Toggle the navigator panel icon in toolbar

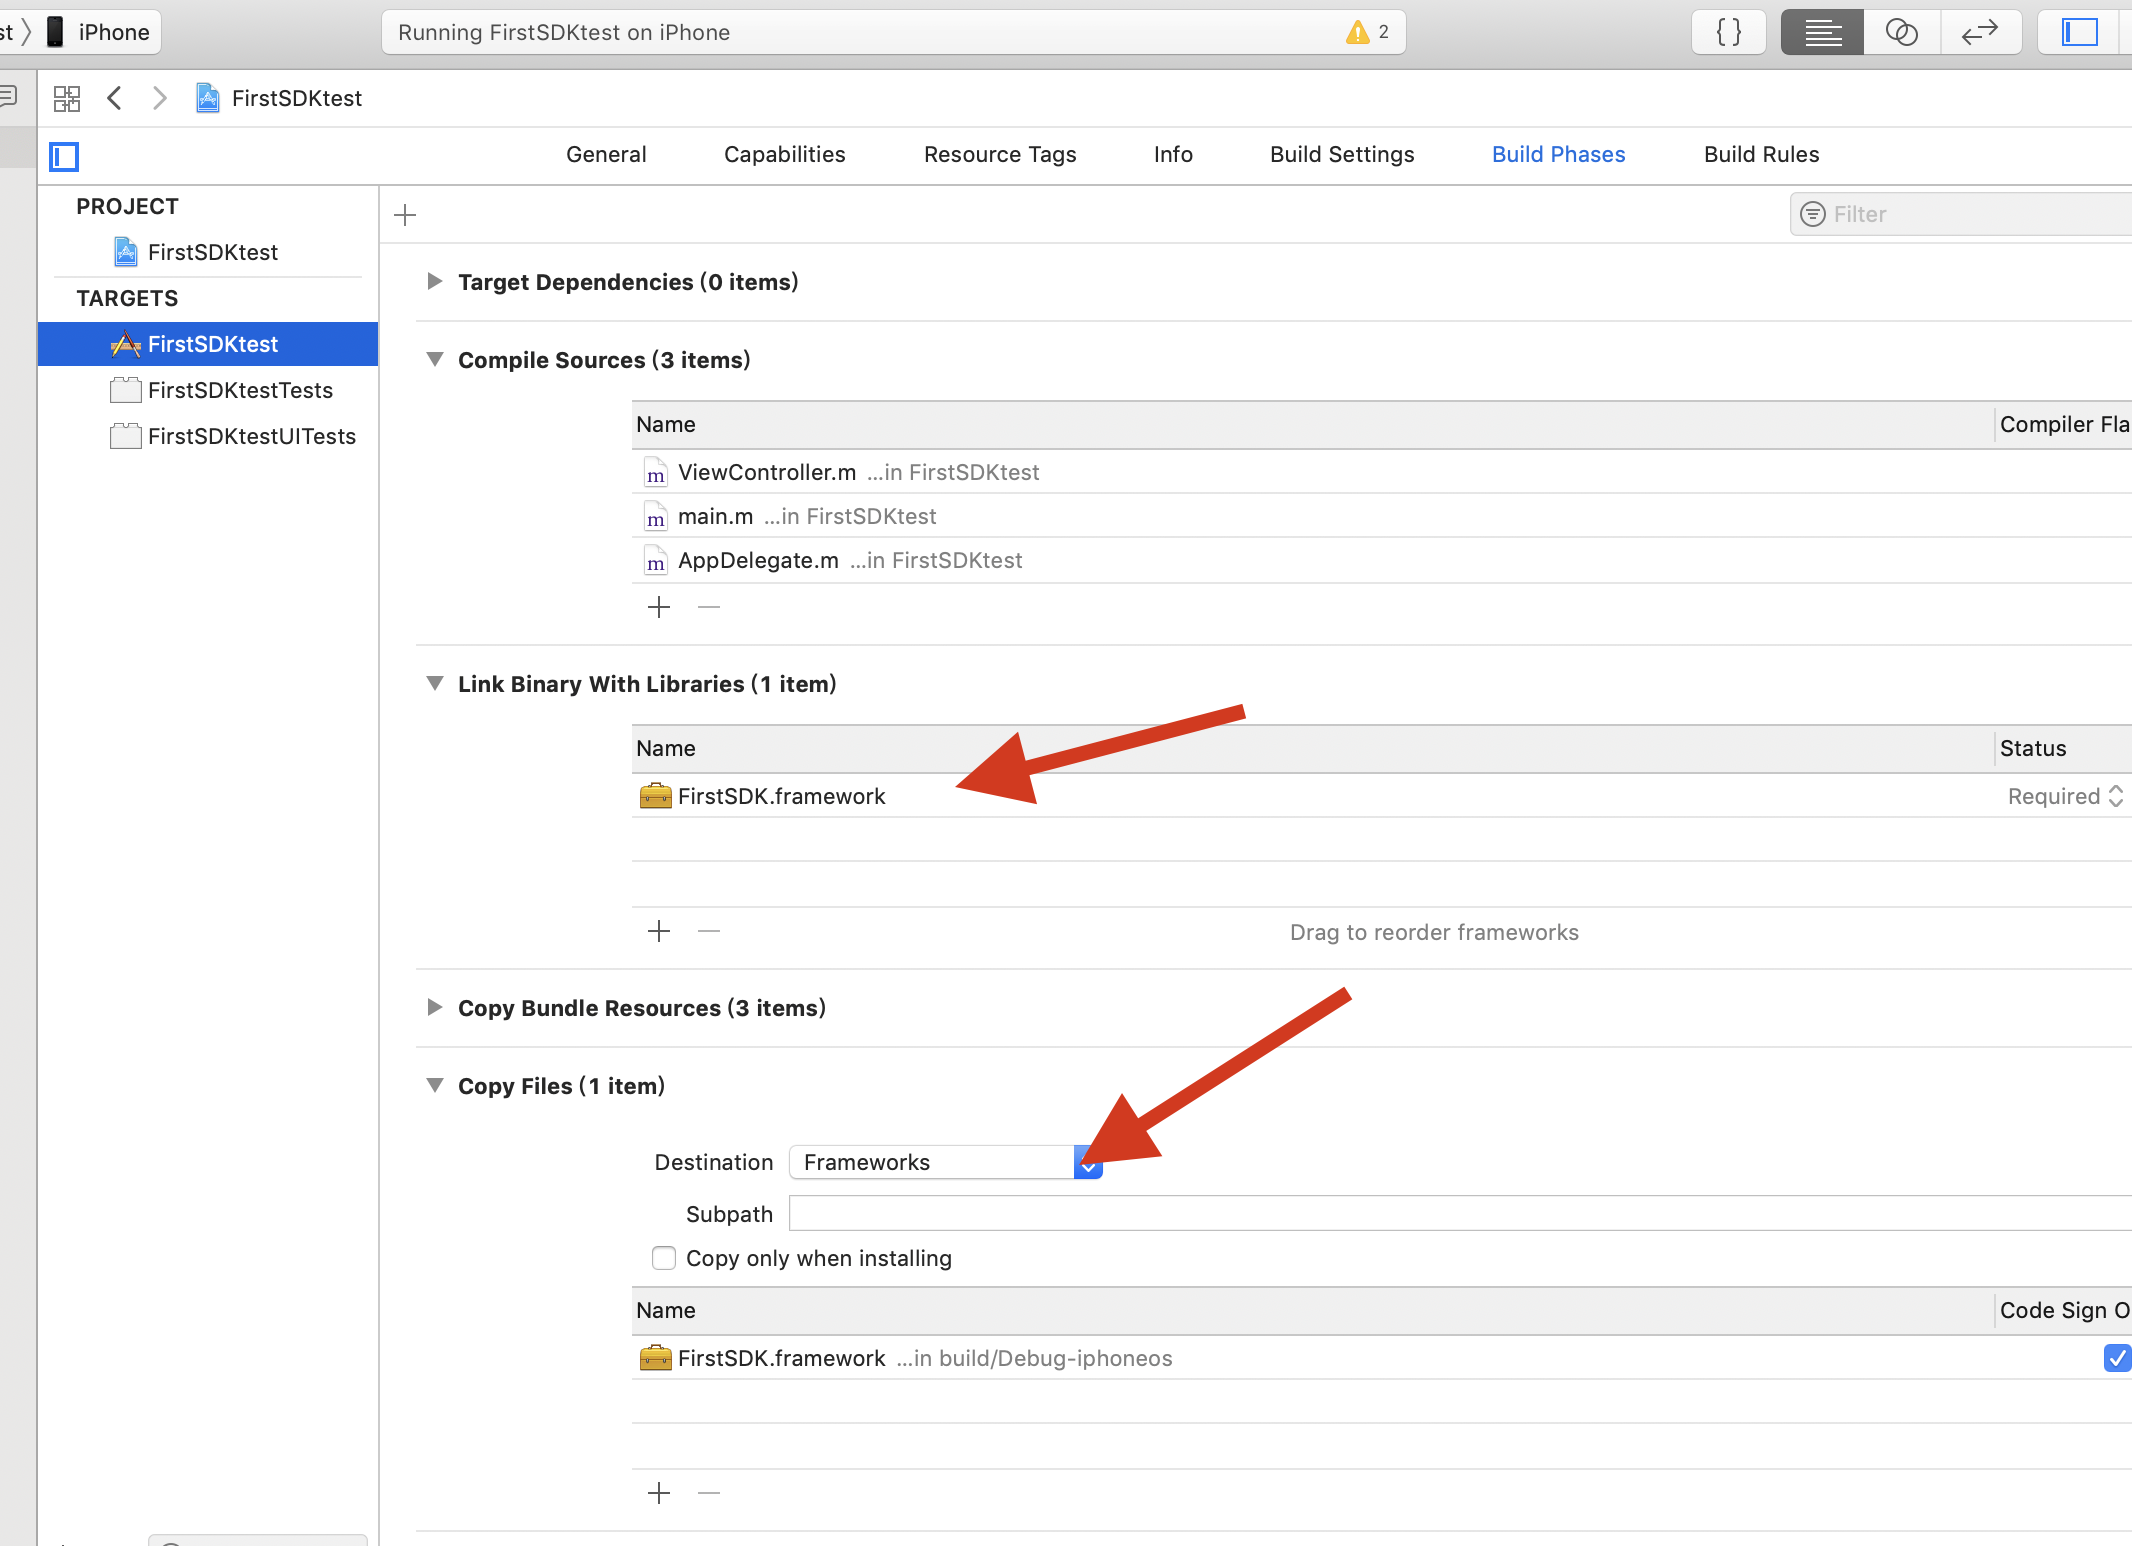click(x=2080, y=32)
